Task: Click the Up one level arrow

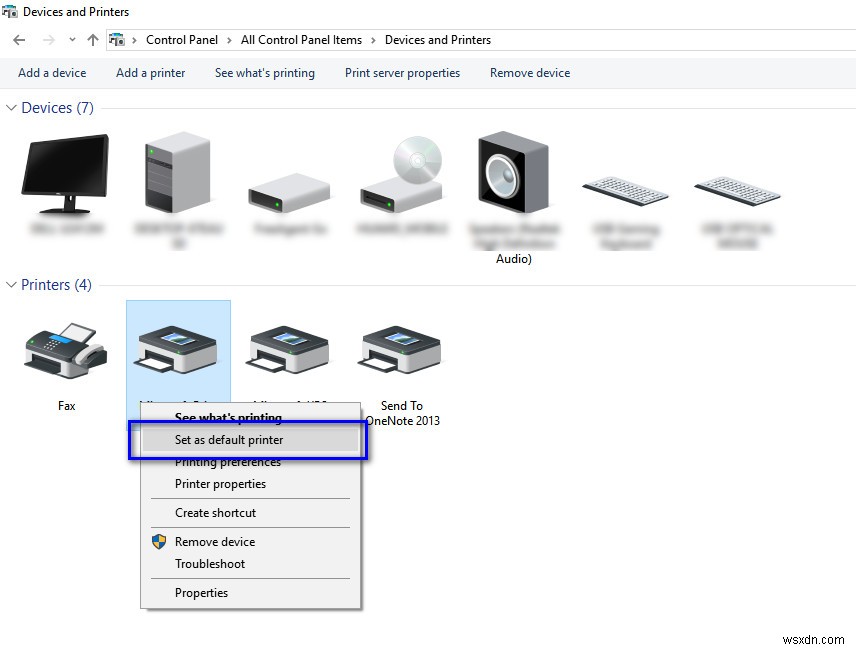Action: point(93,40)
